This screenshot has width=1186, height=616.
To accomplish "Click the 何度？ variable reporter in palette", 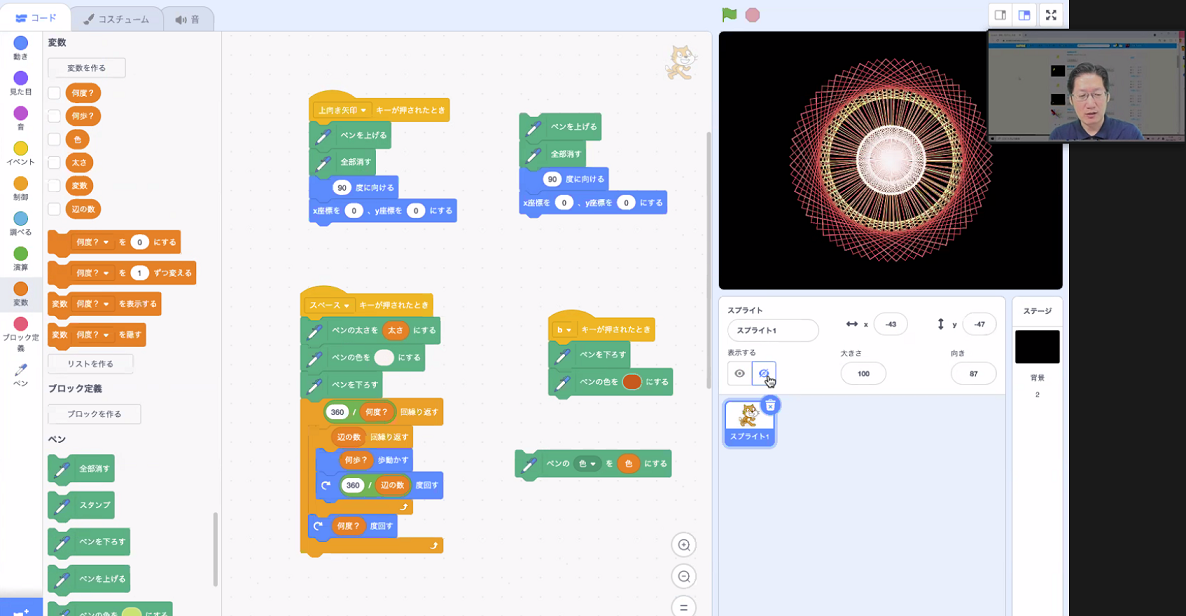I will [82, 93].
